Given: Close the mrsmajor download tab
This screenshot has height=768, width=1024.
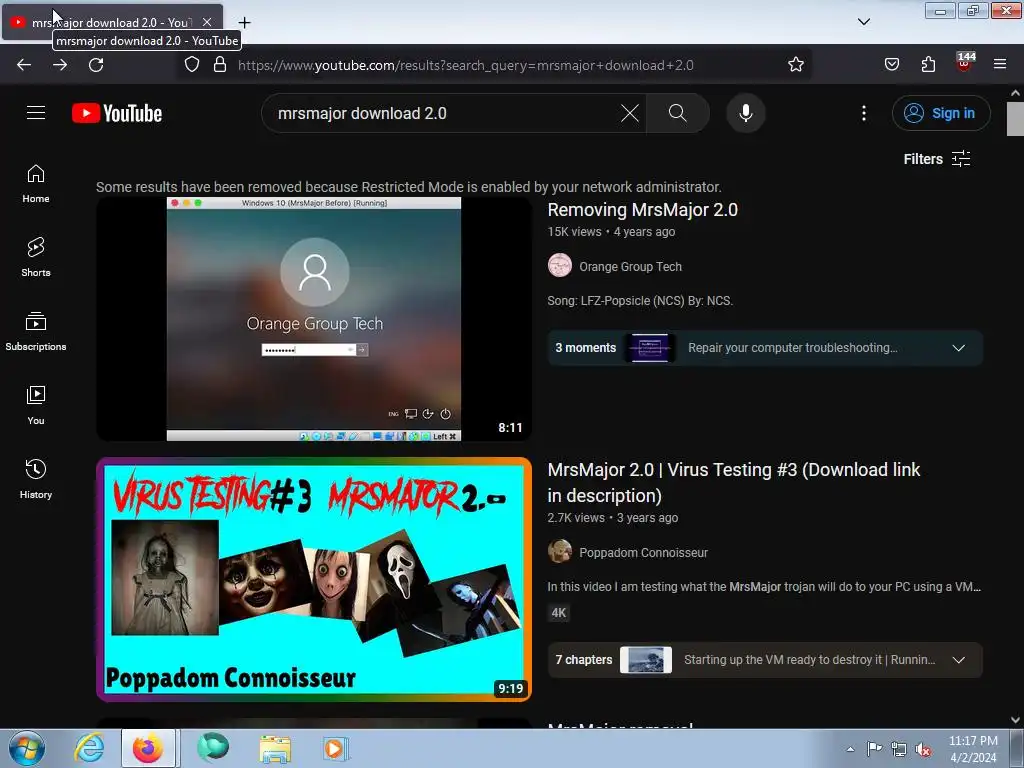Looking at the screenshot, I should pyautogui.click(x=207, y=22).
